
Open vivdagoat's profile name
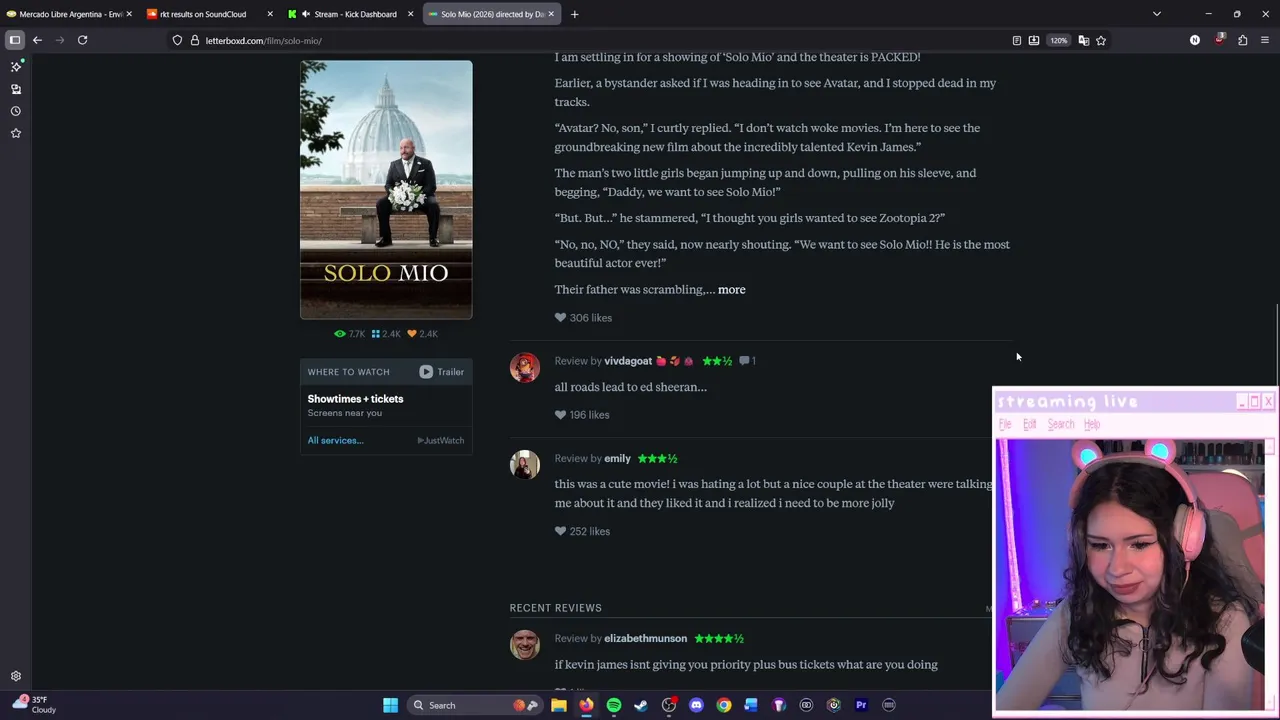[x=627, y=361]
